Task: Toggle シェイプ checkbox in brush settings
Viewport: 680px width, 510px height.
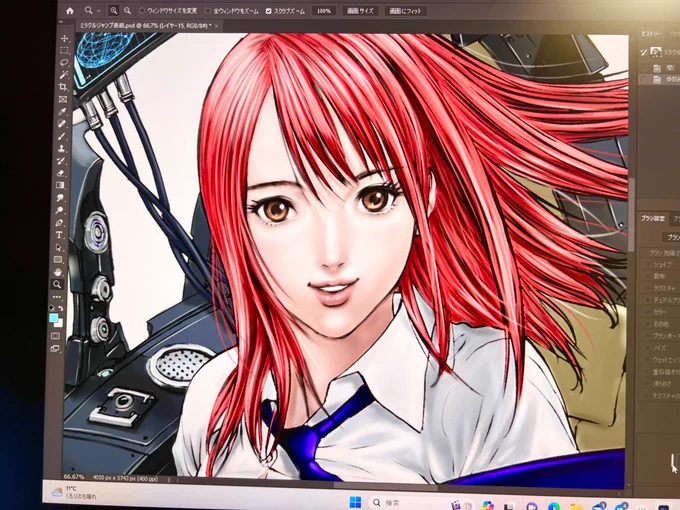Action: pos(648,264)
